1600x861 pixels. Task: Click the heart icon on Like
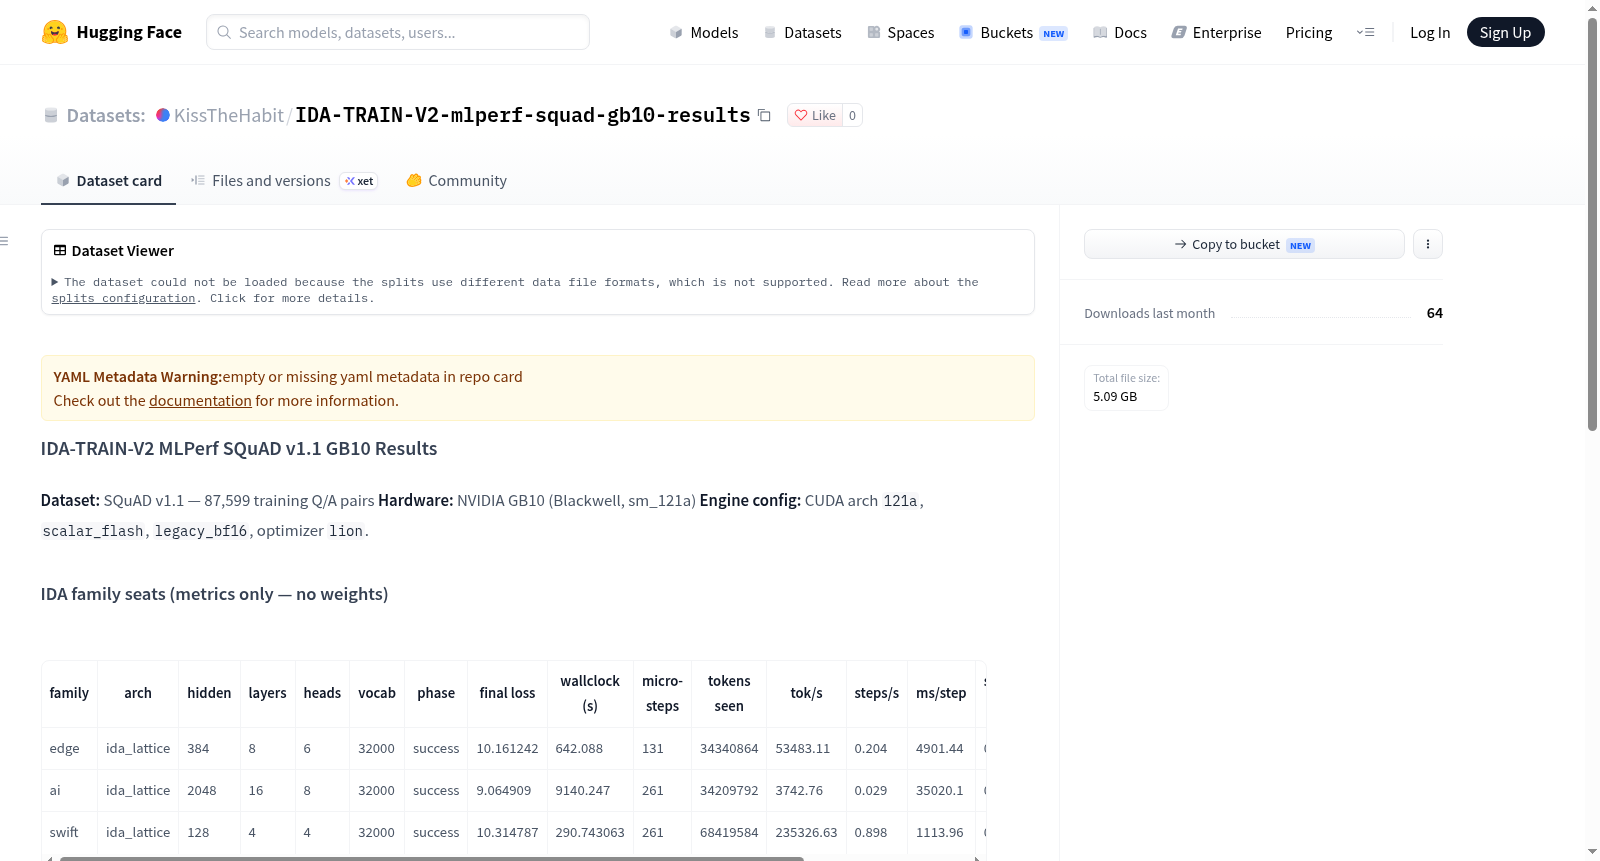(x=801, y=115)
